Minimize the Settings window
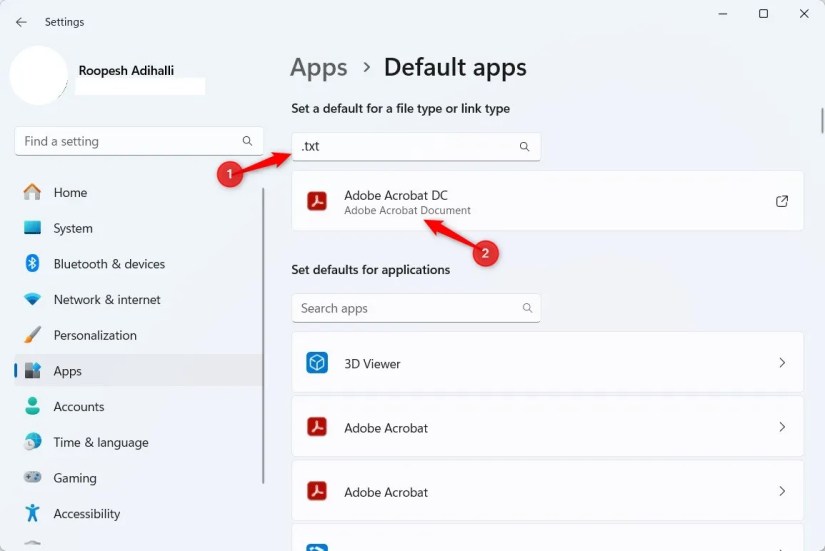 click(x=723, y=14)
